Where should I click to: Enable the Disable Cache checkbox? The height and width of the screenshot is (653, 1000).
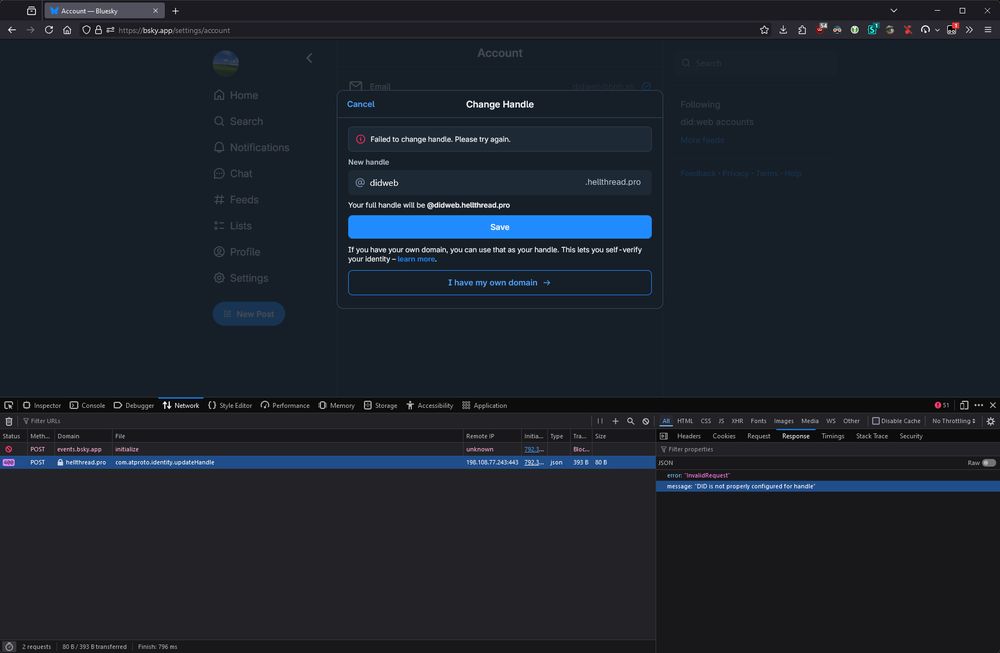click(x=876, y=421)
